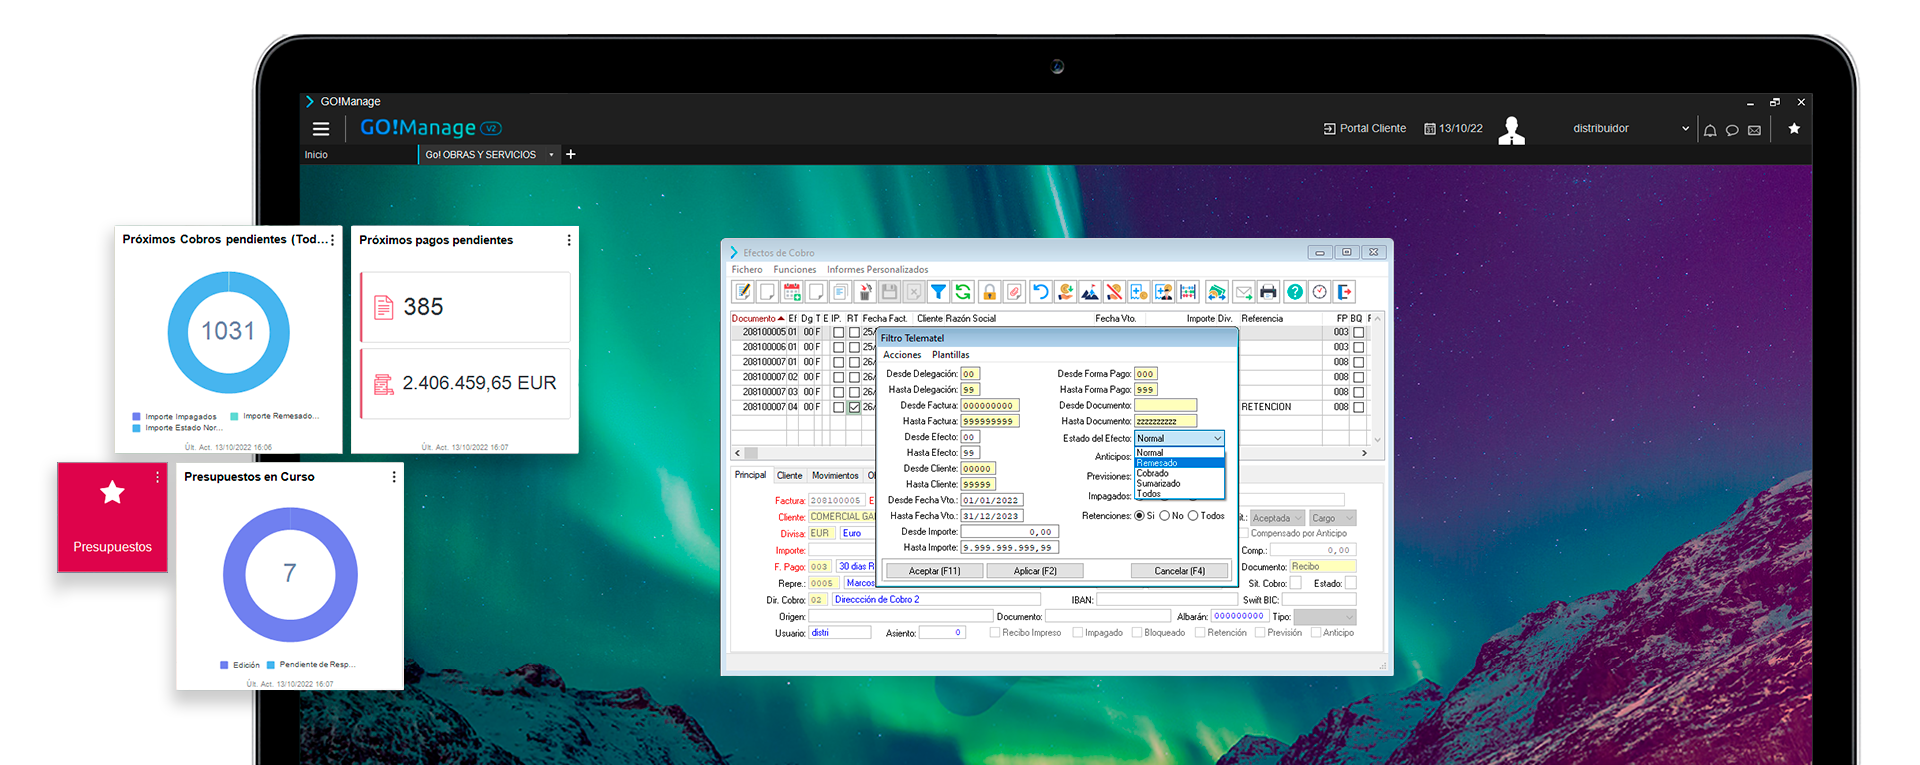Click the send email icon in toolbar

(x=1243, y=292)
